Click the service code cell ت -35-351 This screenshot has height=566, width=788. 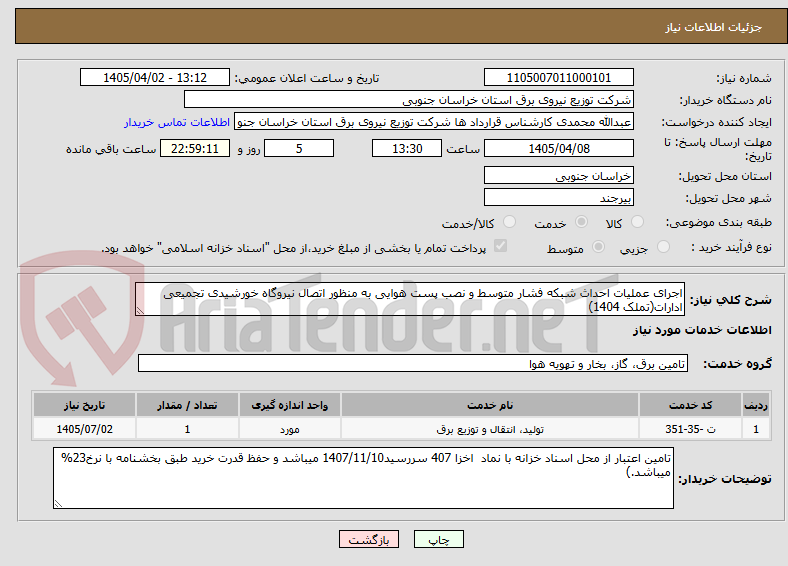click(x=691, y=429)
